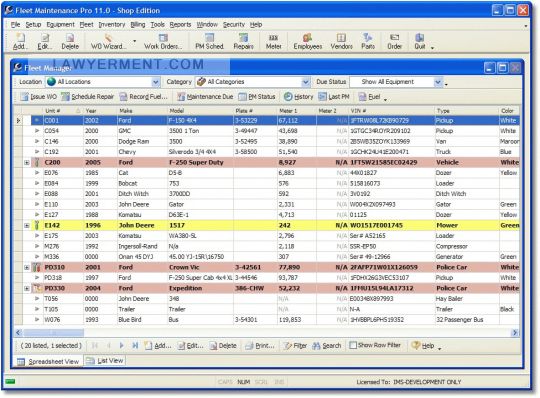
Task: Toggle the Show Row Filter checkbox
Action: click(x=353, y=345)
